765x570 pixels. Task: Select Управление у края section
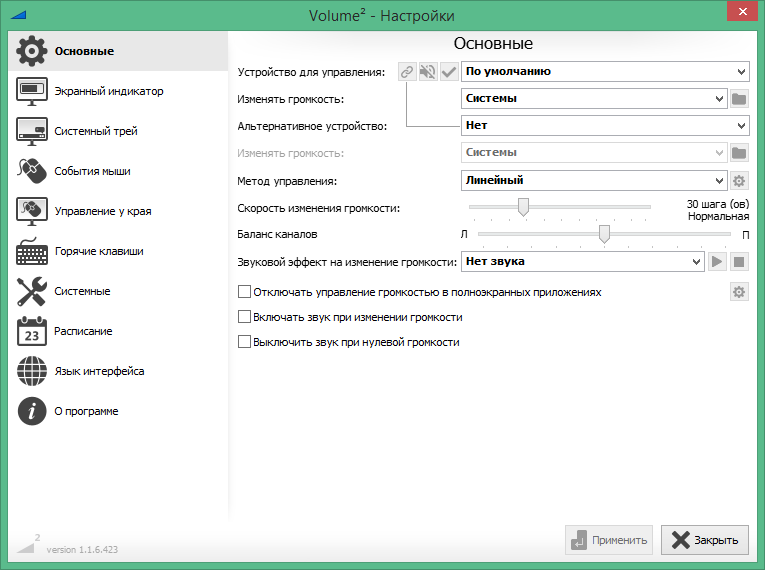coord(118,211)
